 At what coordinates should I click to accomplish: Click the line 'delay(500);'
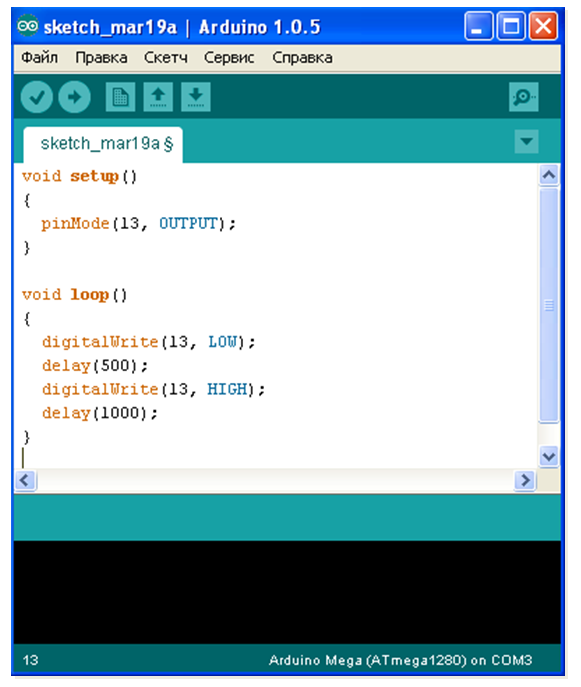point(95,365)
